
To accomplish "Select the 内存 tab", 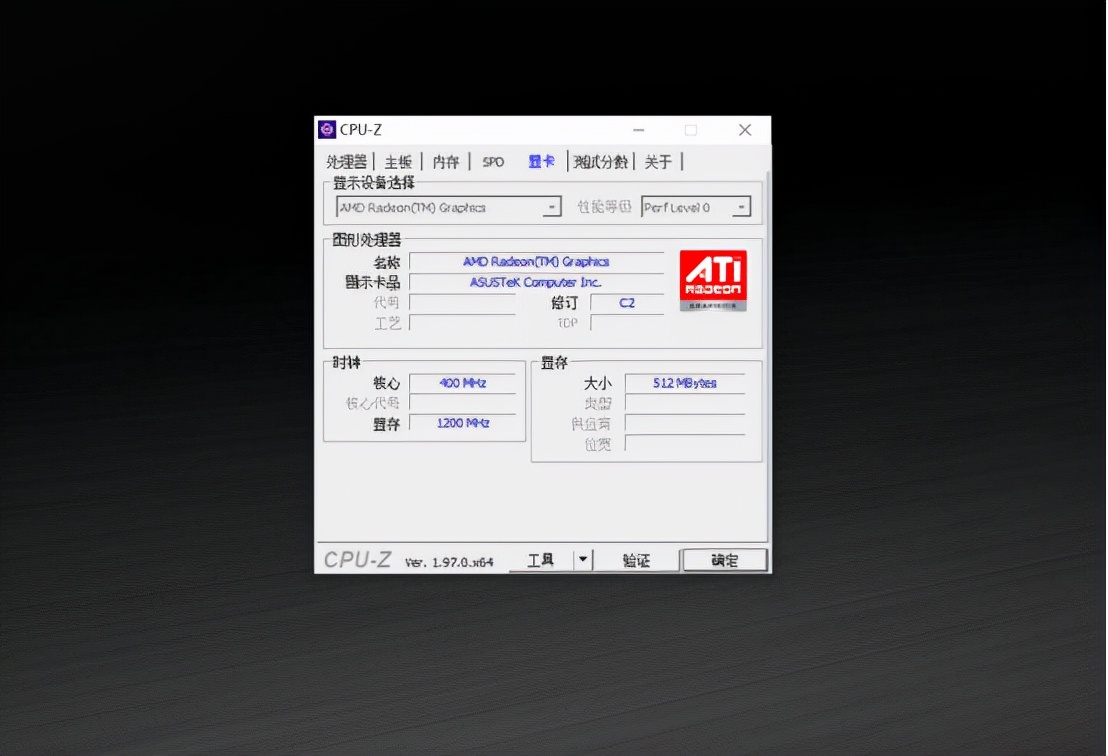I will tap(445, 160).
